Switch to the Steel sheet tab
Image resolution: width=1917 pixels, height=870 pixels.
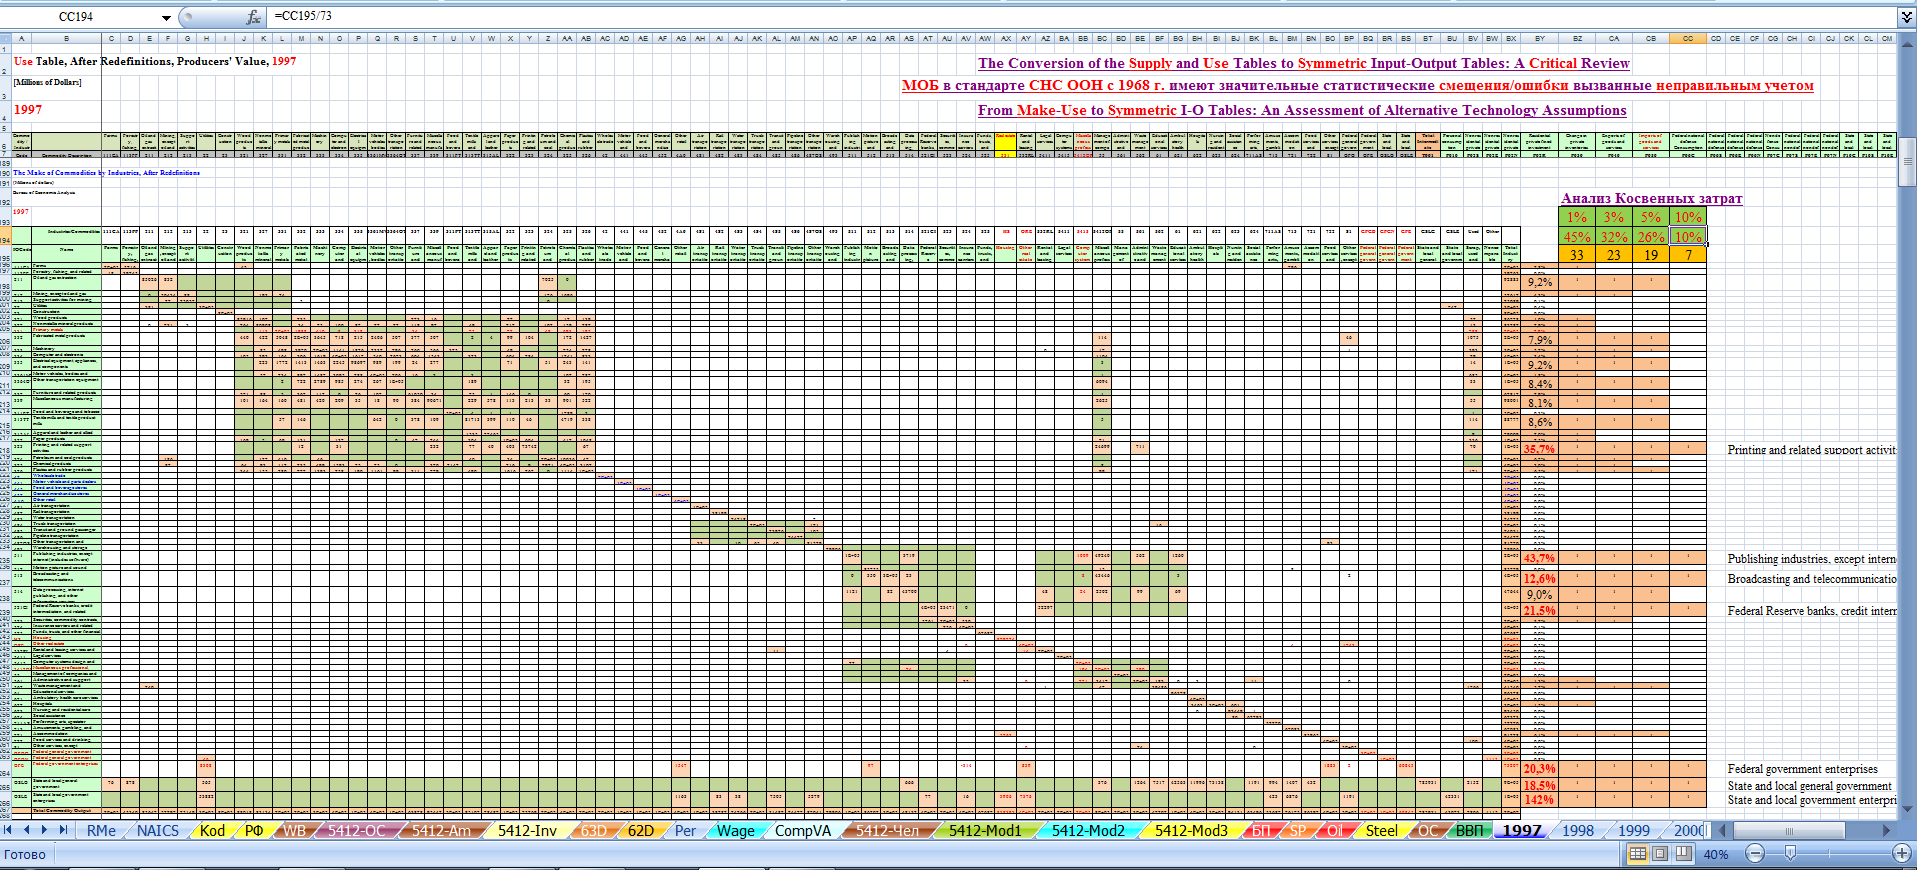(x=1381, y=831)
